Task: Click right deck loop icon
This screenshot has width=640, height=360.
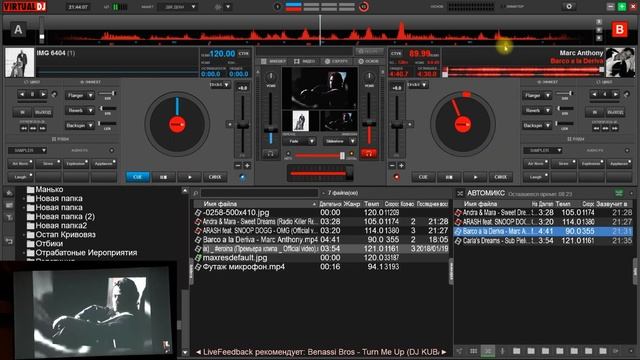Action: (x=627, y=94)
